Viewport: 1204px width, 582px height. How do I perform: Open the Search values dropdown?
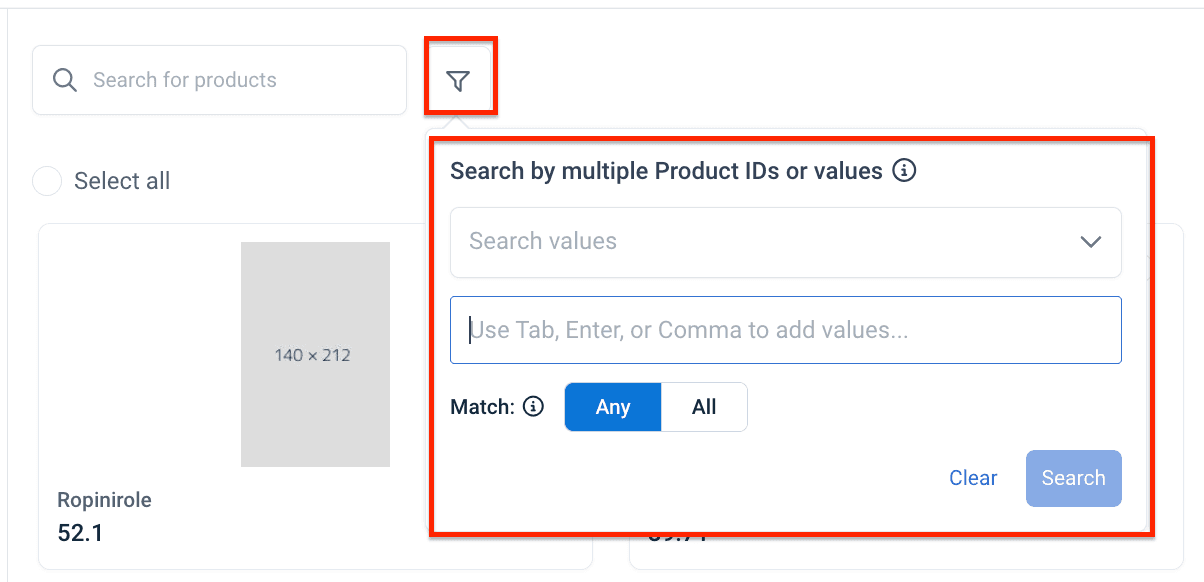[760, 242]
